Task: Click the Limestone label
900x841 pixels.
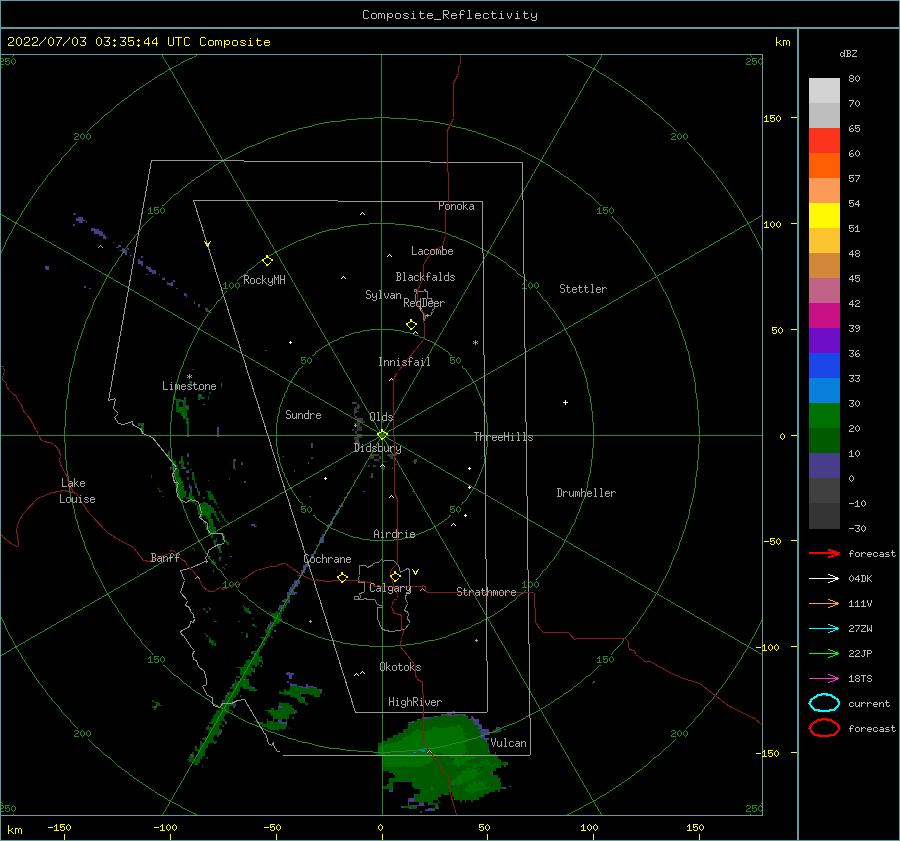Action: [189, 386]
